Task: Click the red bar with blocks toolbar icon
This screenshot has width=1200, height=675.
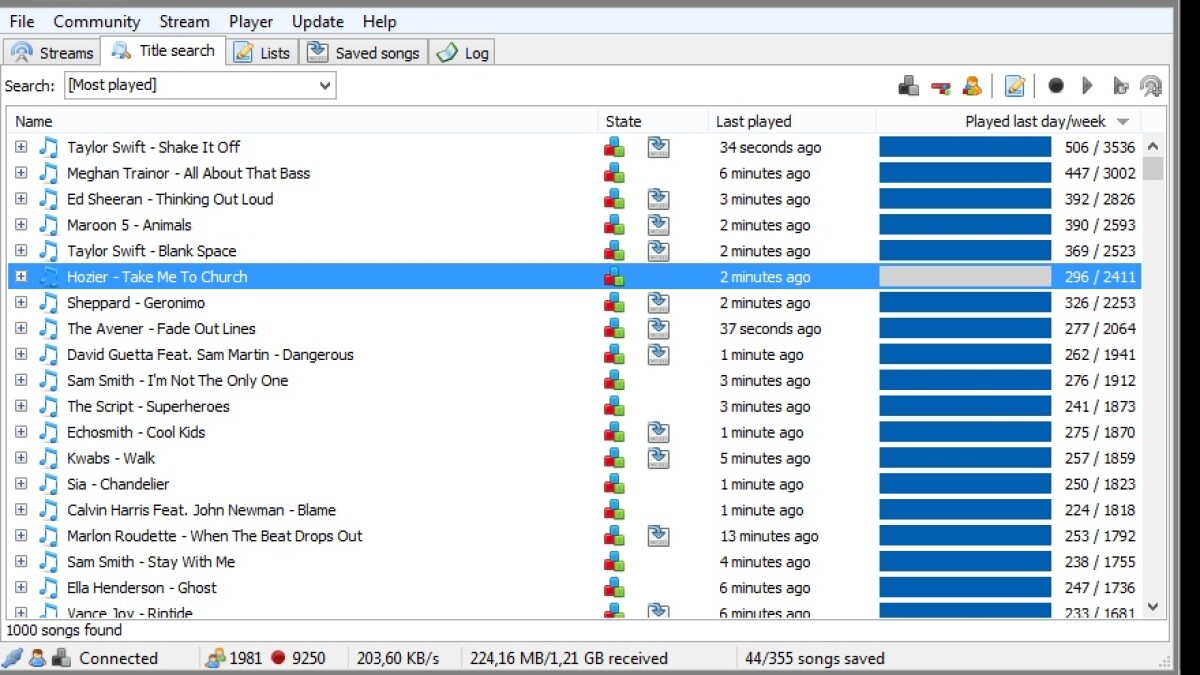Action: [940, 86]
